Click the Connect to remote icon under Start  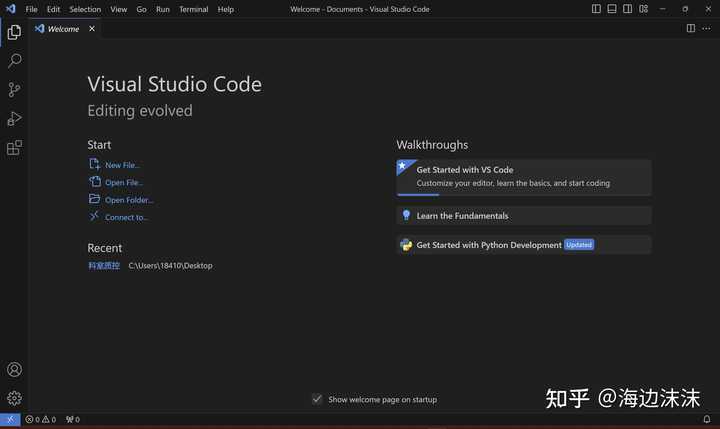click(x=94, y=216)
